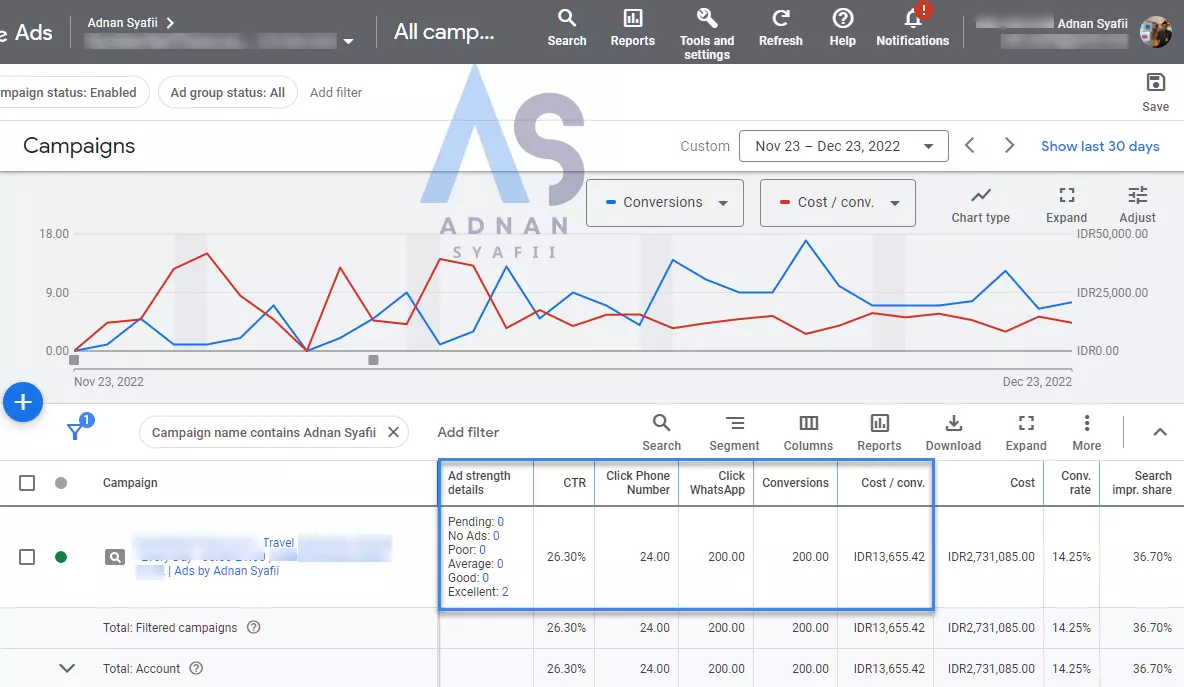Image resolution: width=1184 pixels, height=687 pixels.
Task: Click the blue plus new campaign button
Action: point(22,402)
